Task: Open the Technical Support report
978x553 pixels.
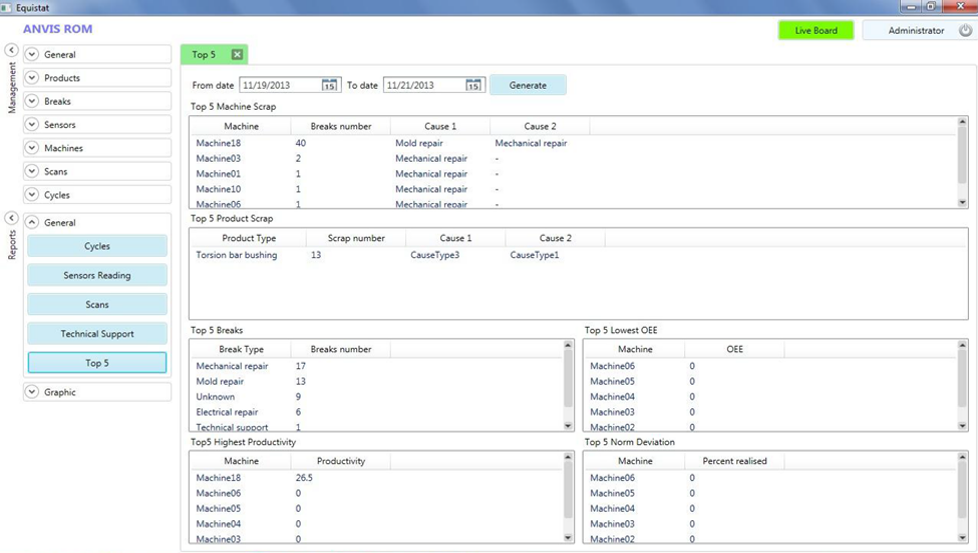Action: (97, 334)
